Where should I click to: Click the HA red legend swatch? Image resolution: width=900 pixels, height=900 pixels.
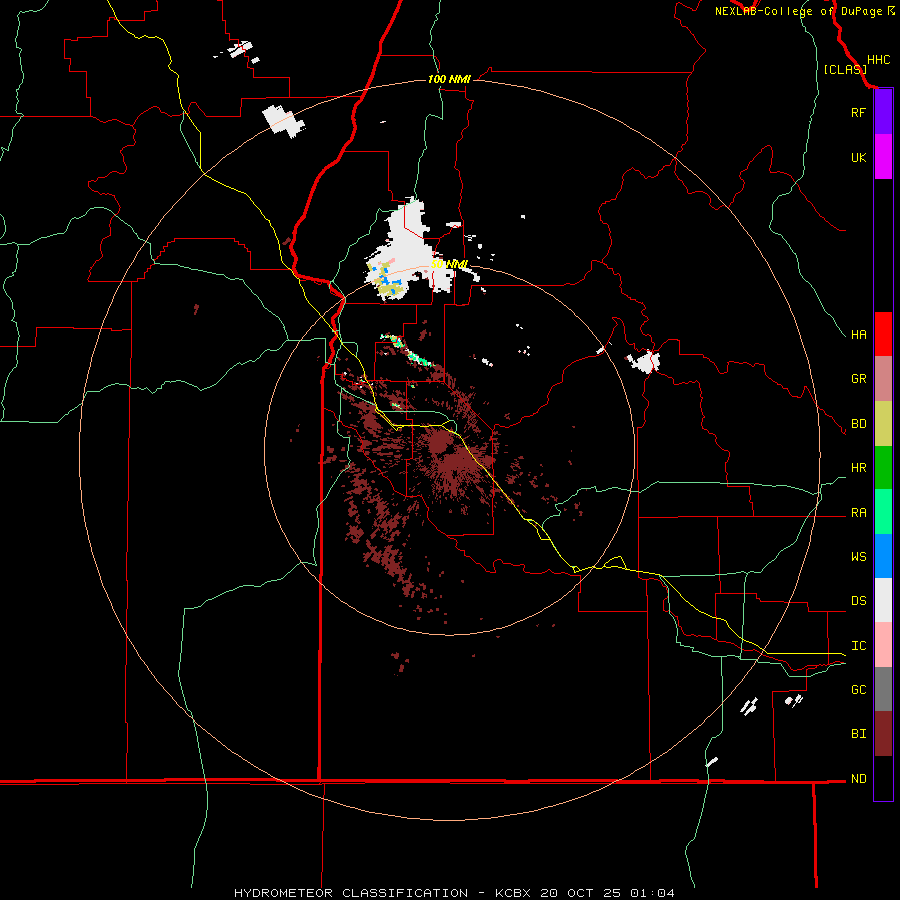(883, 334)
